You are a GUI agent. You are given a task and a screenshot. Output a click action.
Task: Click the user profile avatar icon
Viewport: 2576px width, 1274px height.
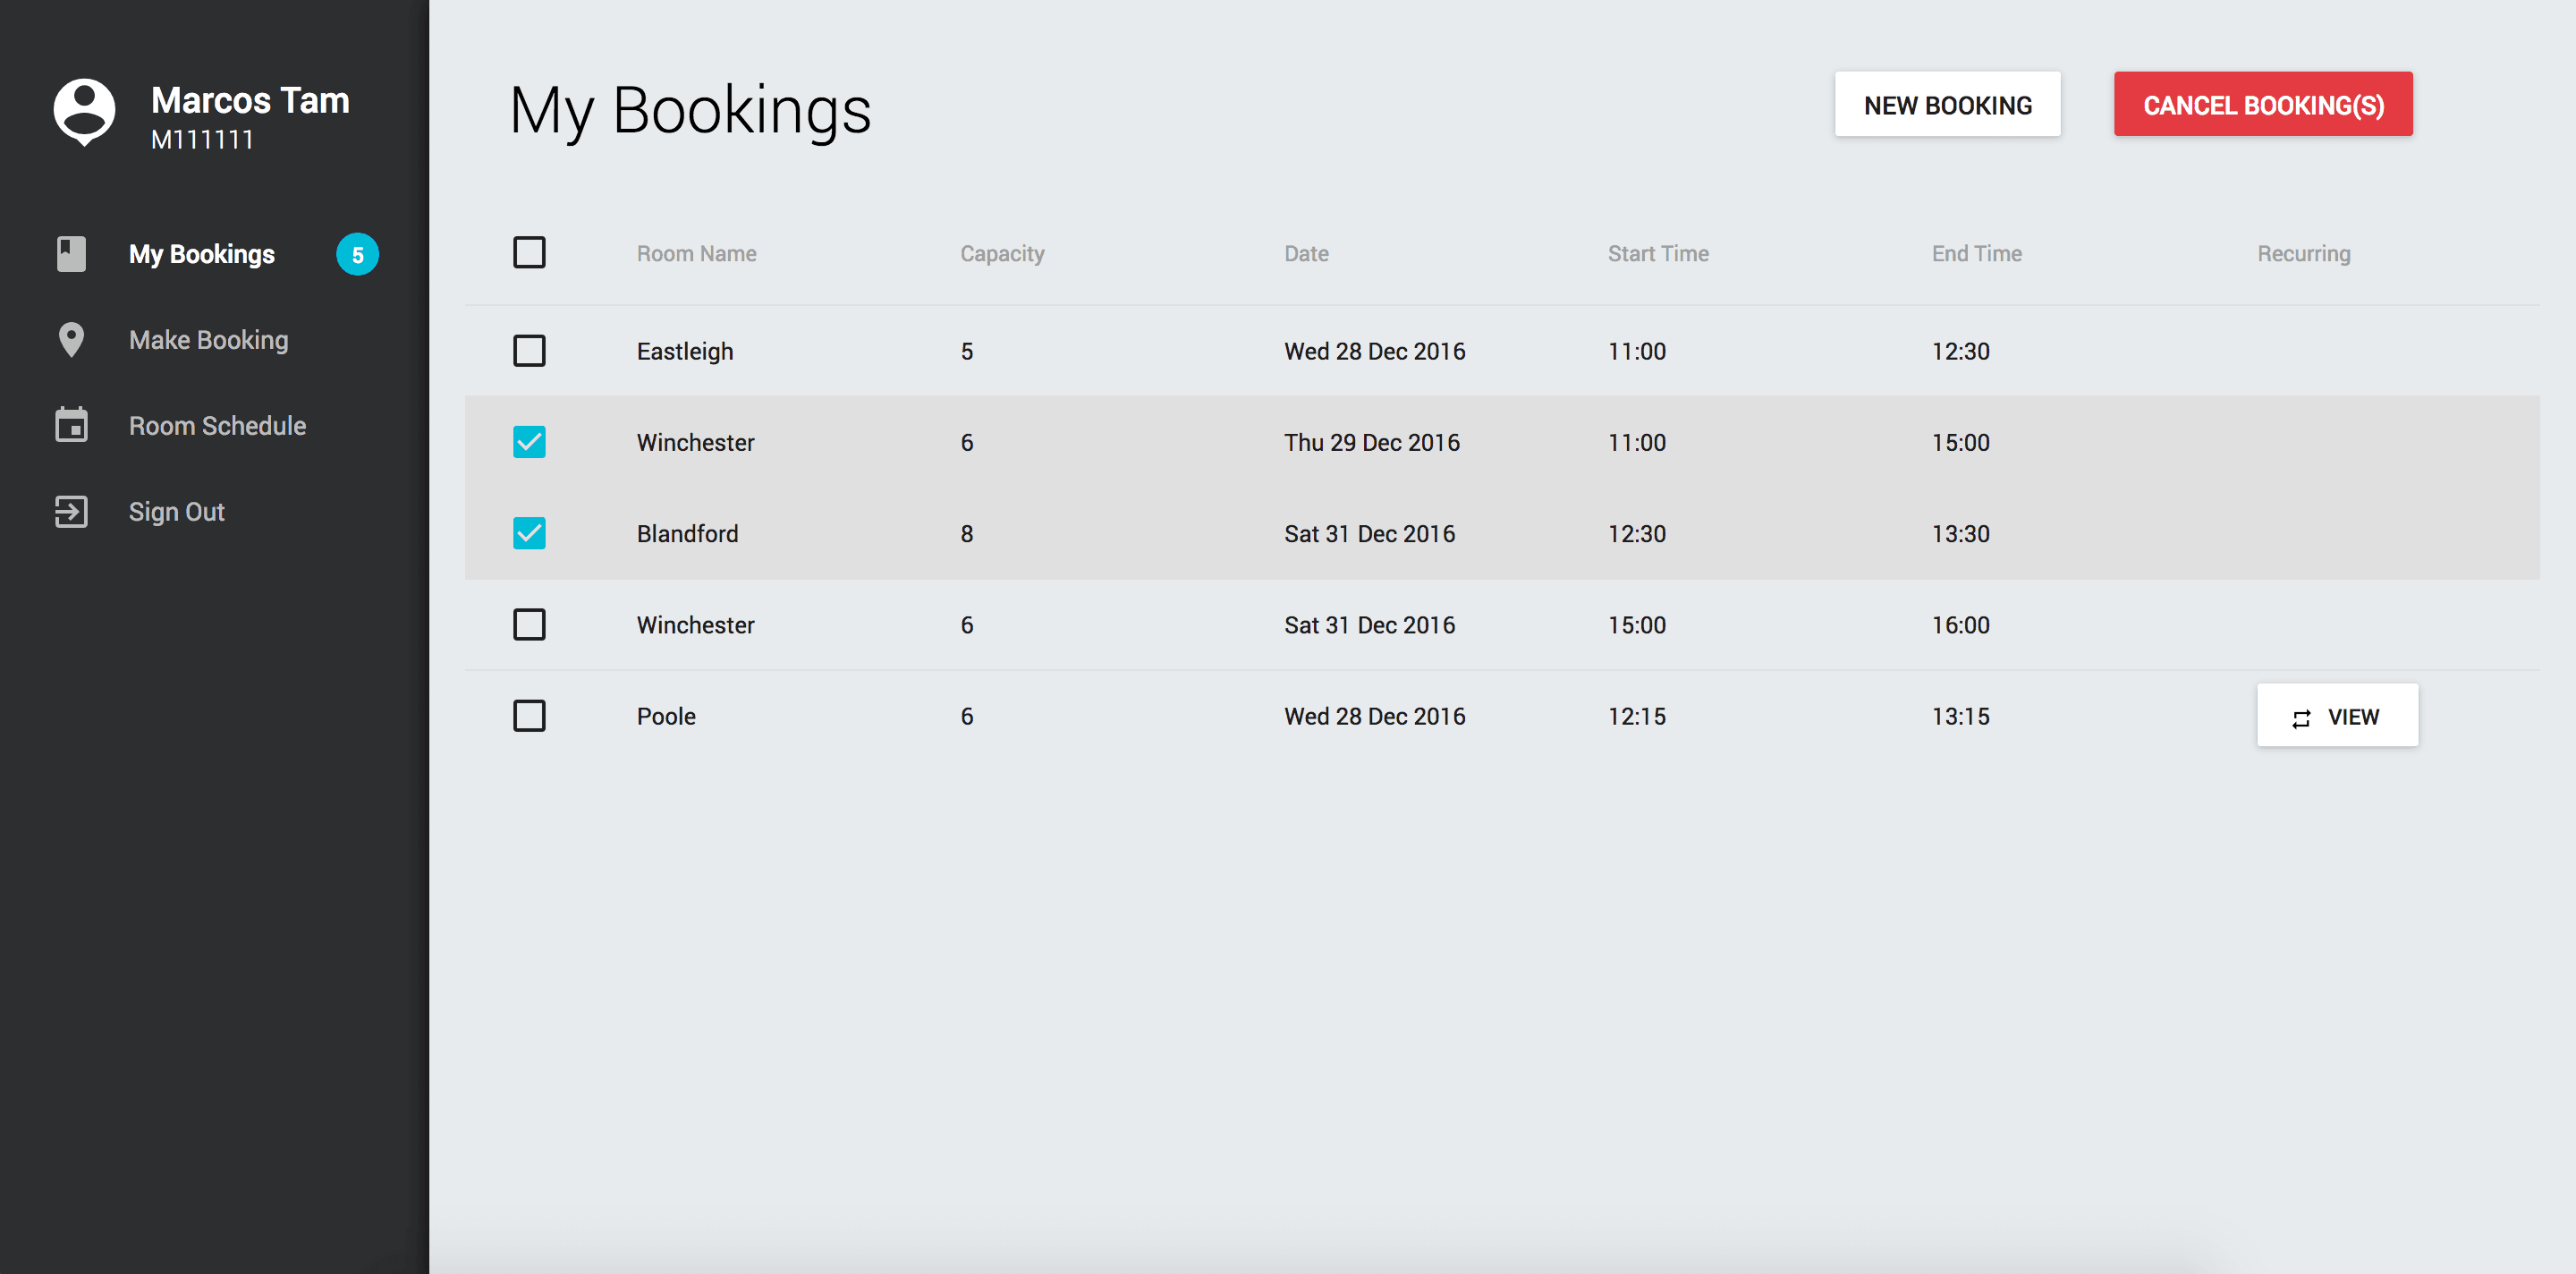click(84, 111)
